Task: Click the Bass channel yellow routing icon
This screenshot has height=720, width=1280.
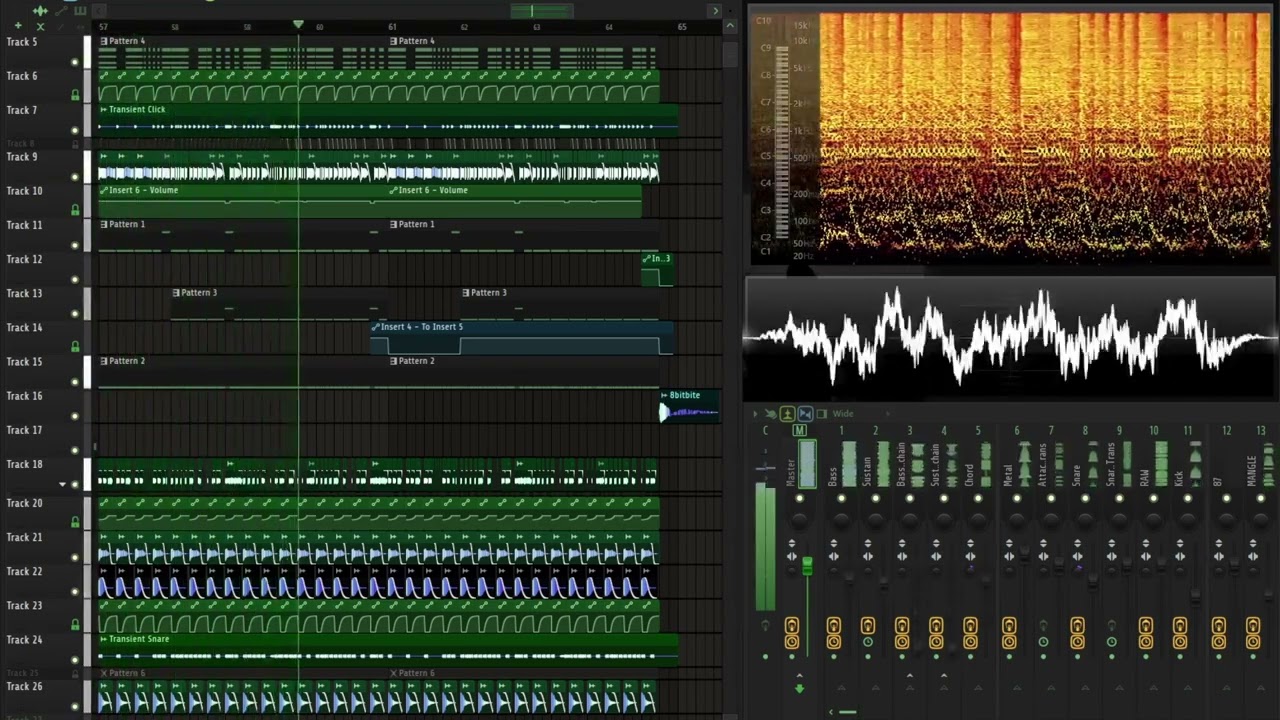Action: [833, 625]
